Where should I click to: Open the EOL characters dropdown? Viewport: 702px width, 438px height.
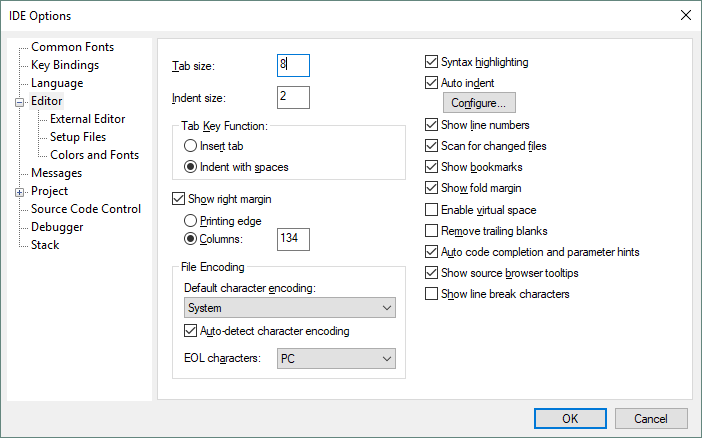[x=335, y=358]
